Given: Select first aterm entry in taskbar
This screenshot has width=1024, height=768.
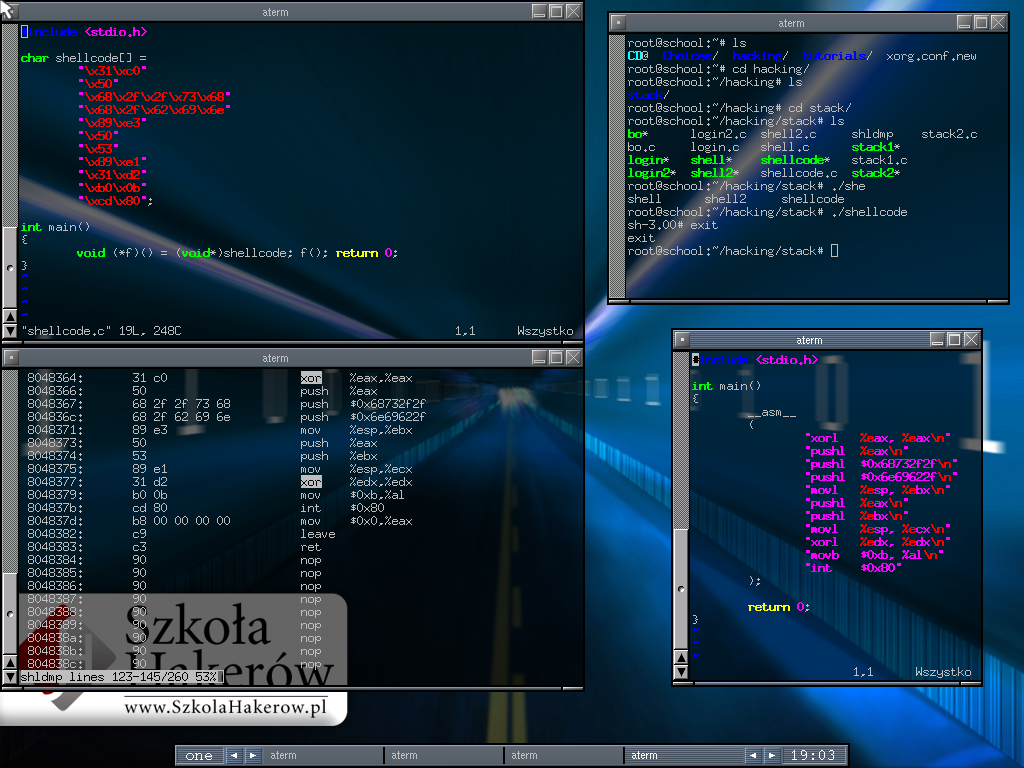Looking at the screenshot, I should [323, 755].
